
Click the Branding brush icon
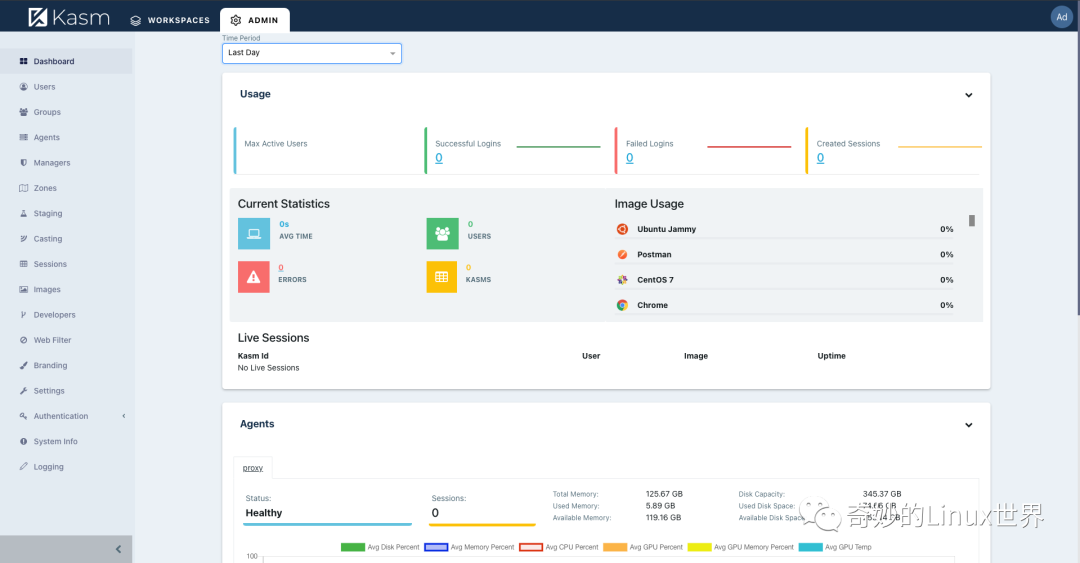click(23, 365)
